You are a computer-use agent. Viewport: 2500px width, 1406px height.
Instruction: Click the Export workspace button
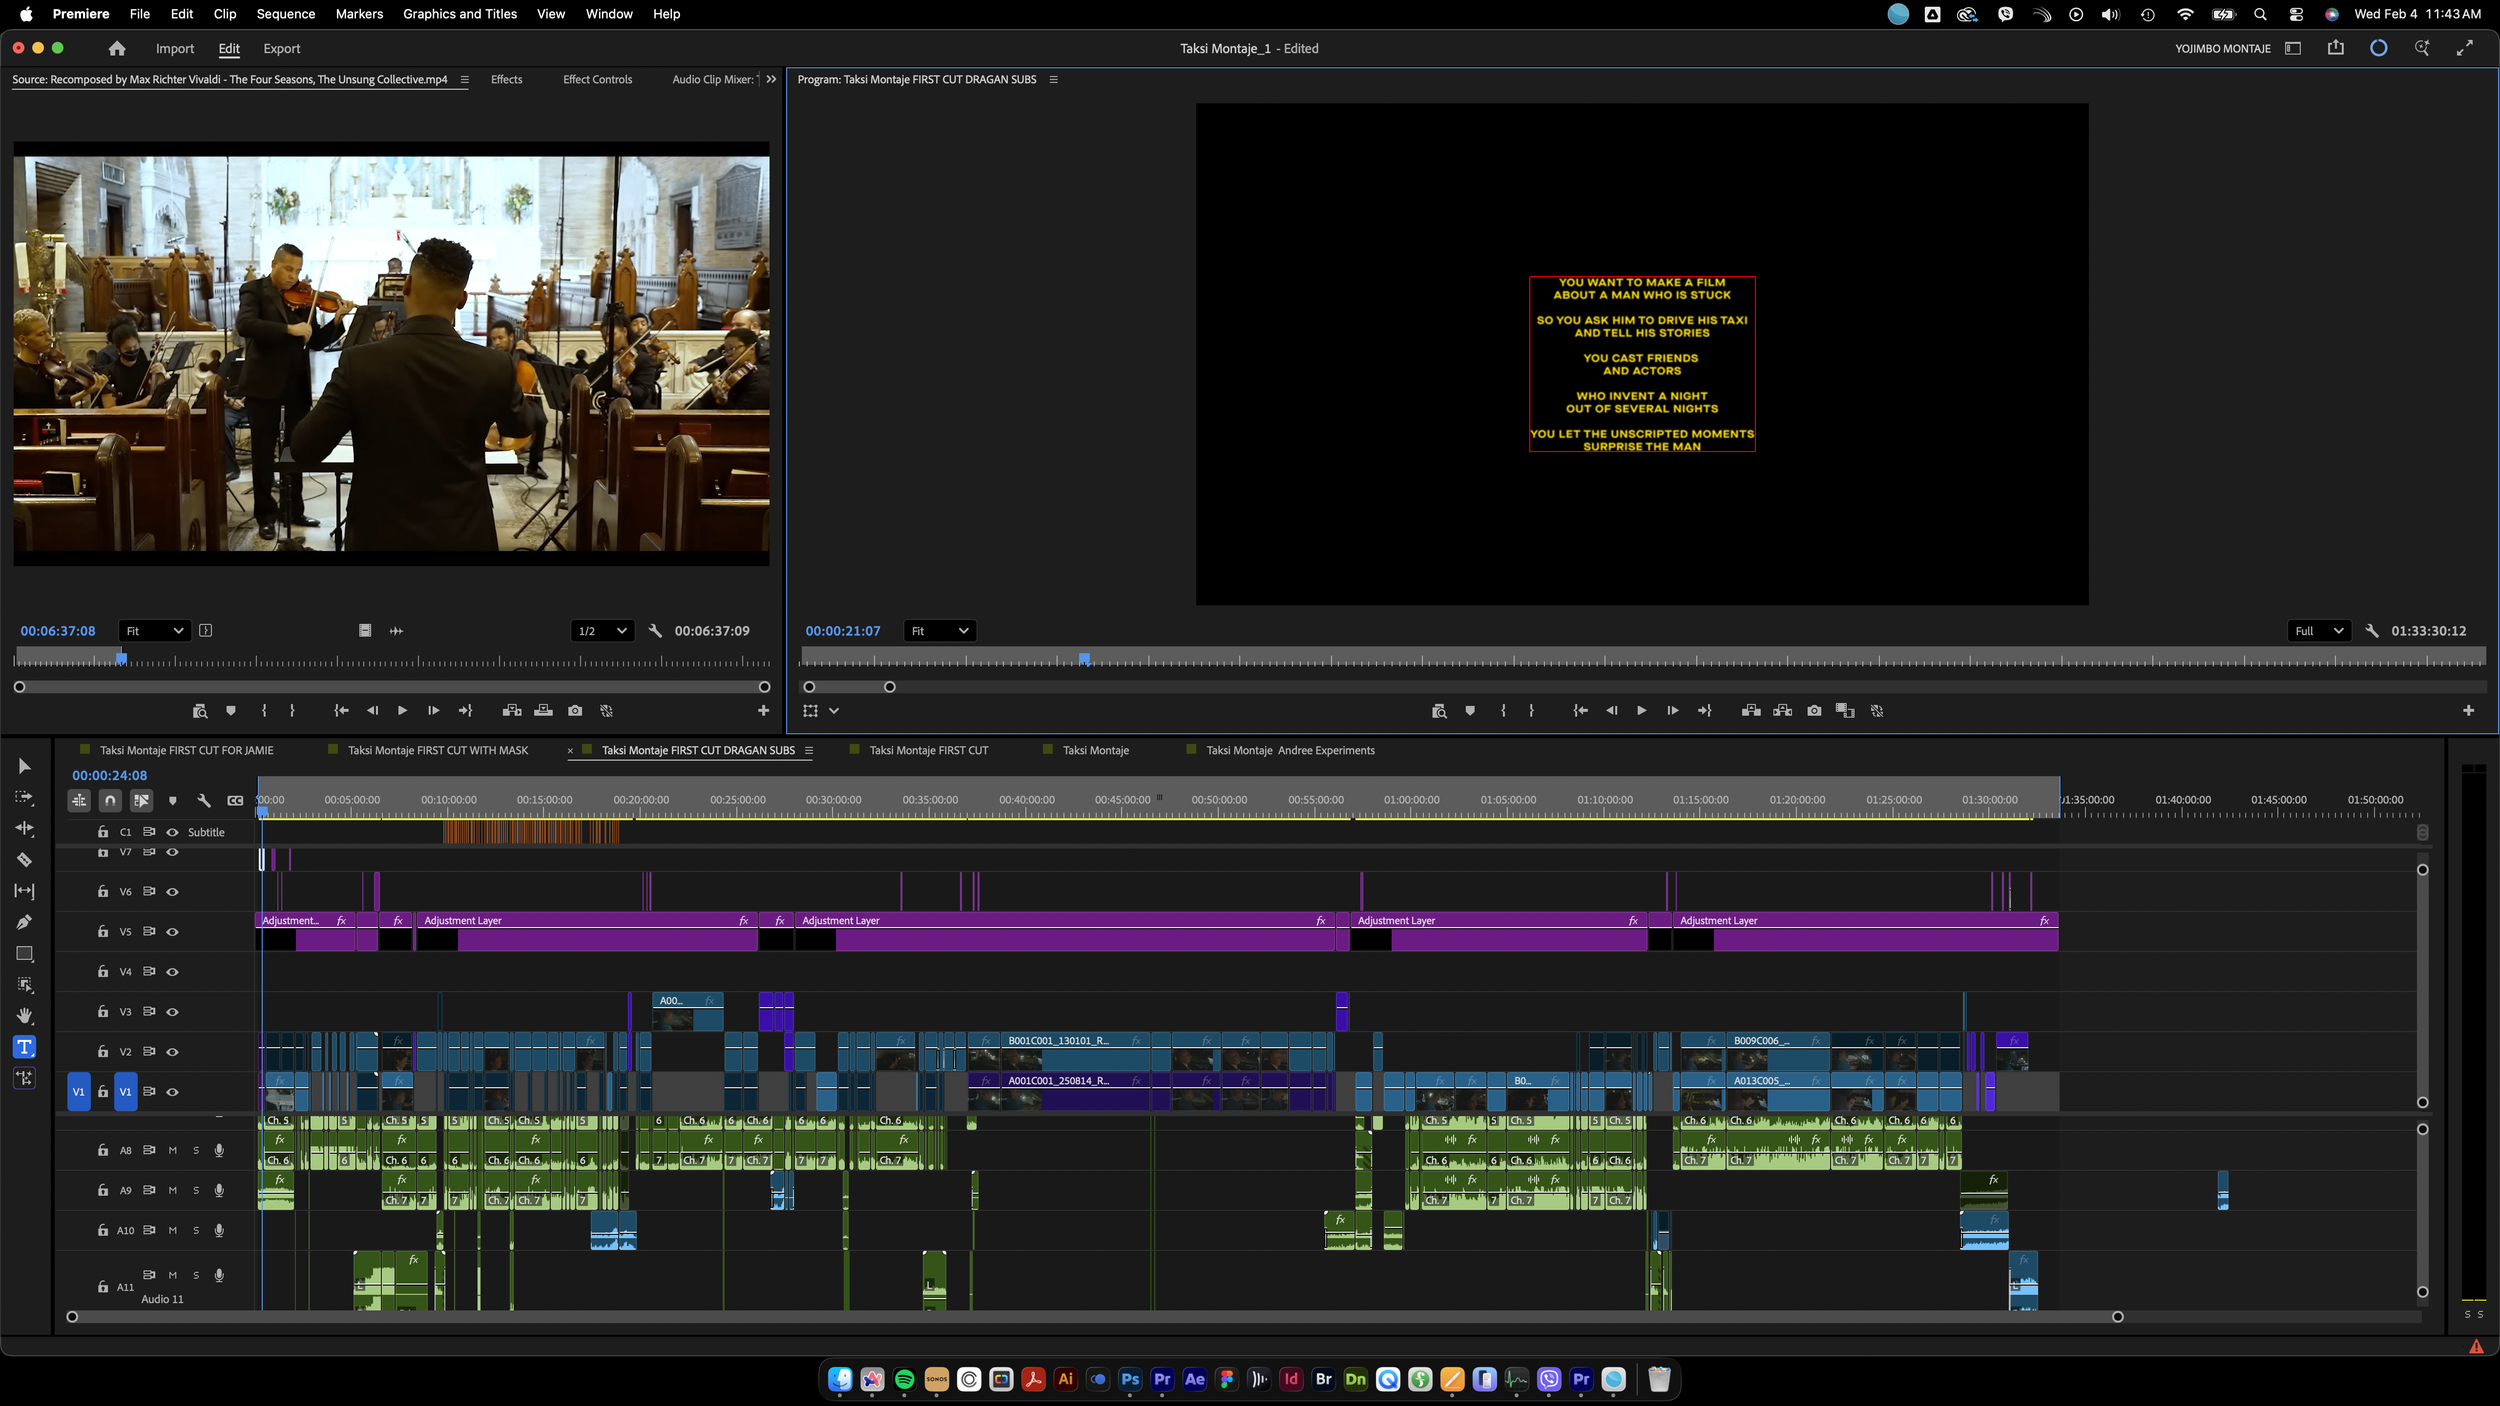coord(281,48)
